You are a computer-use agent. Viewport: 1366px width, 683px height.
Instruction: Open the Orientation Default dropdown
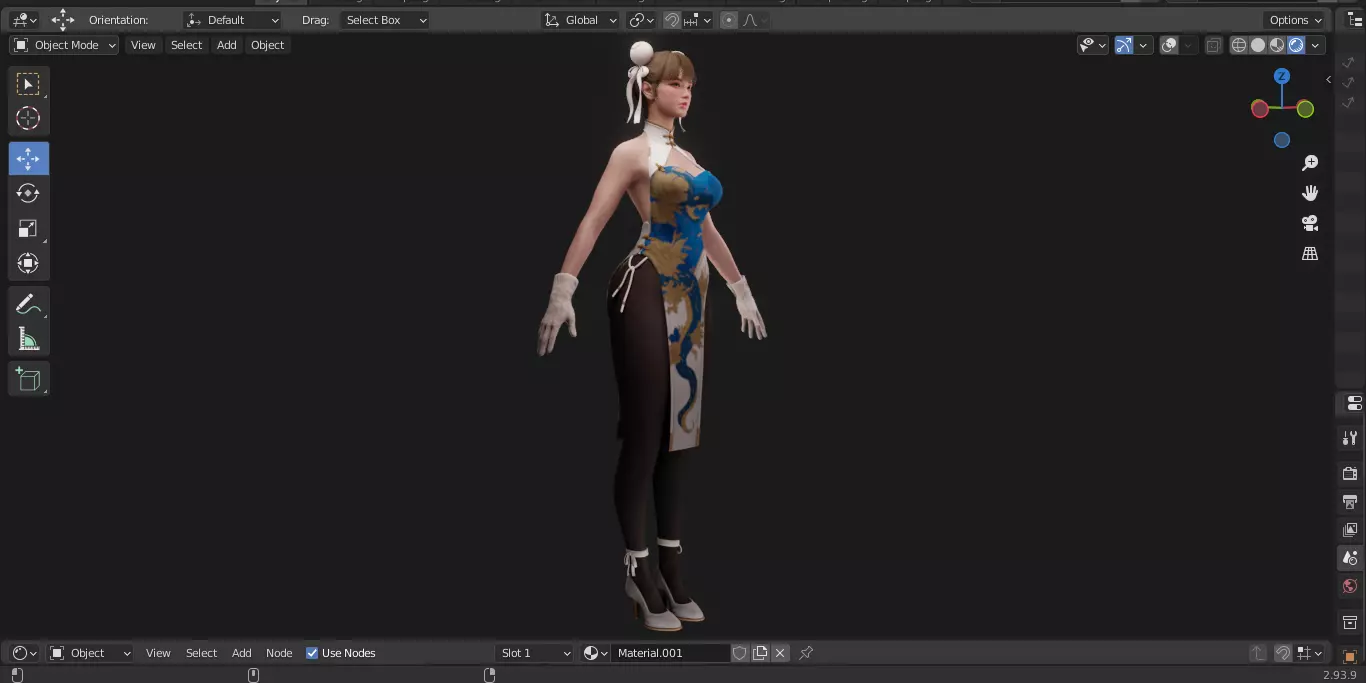[233, 20]
